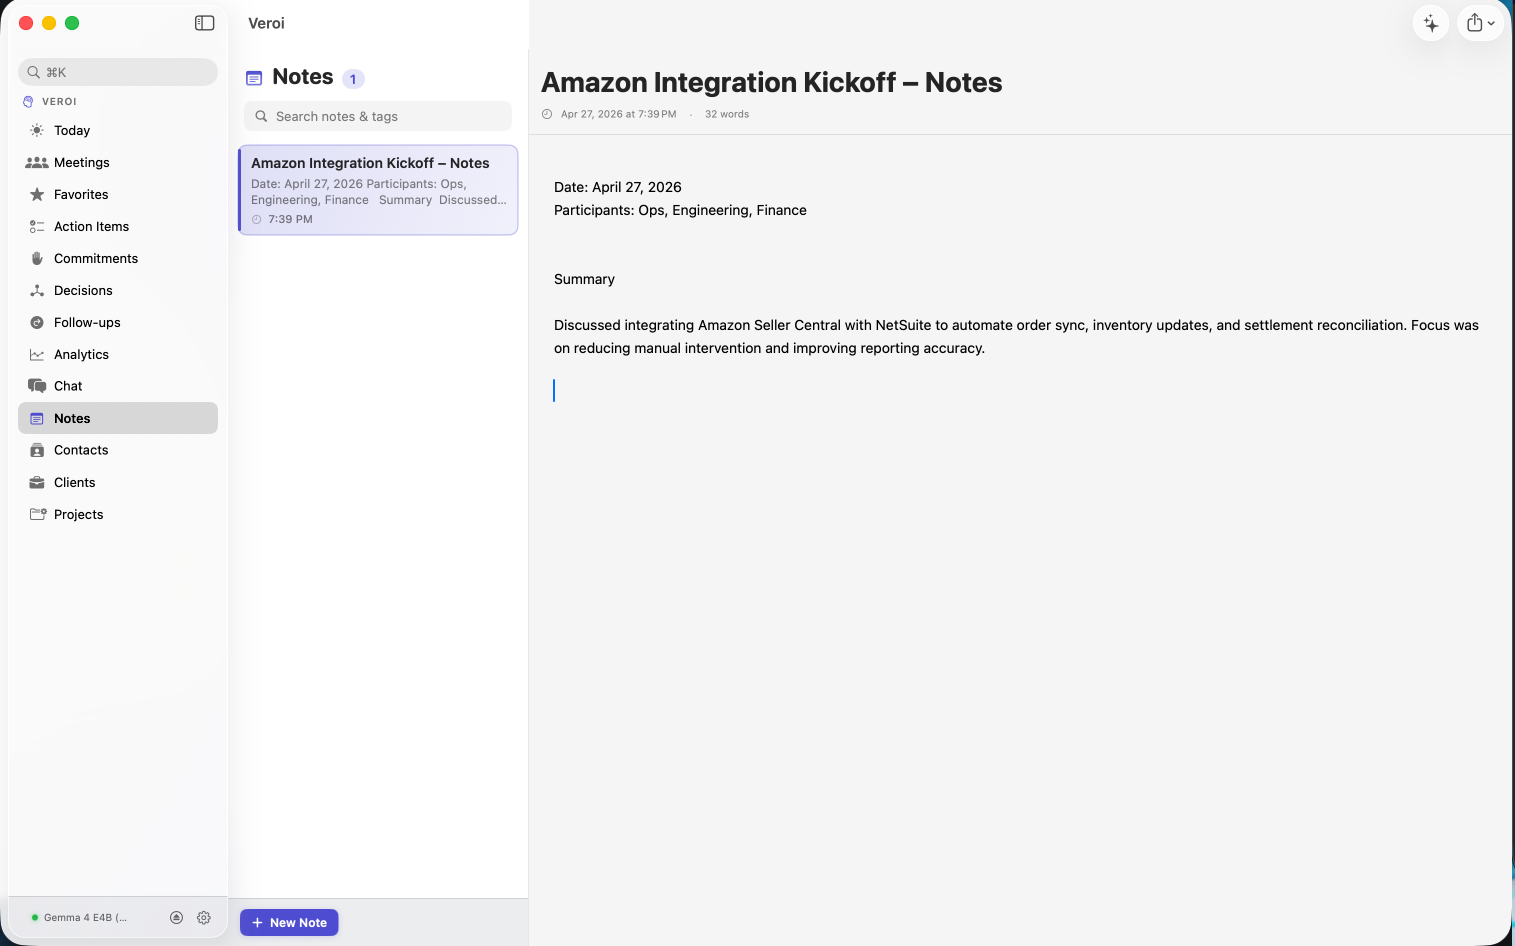Viewport: 1515px width, 946px height.
Task: Click the Search notes & tags field
Action: (x=378, y=116)
